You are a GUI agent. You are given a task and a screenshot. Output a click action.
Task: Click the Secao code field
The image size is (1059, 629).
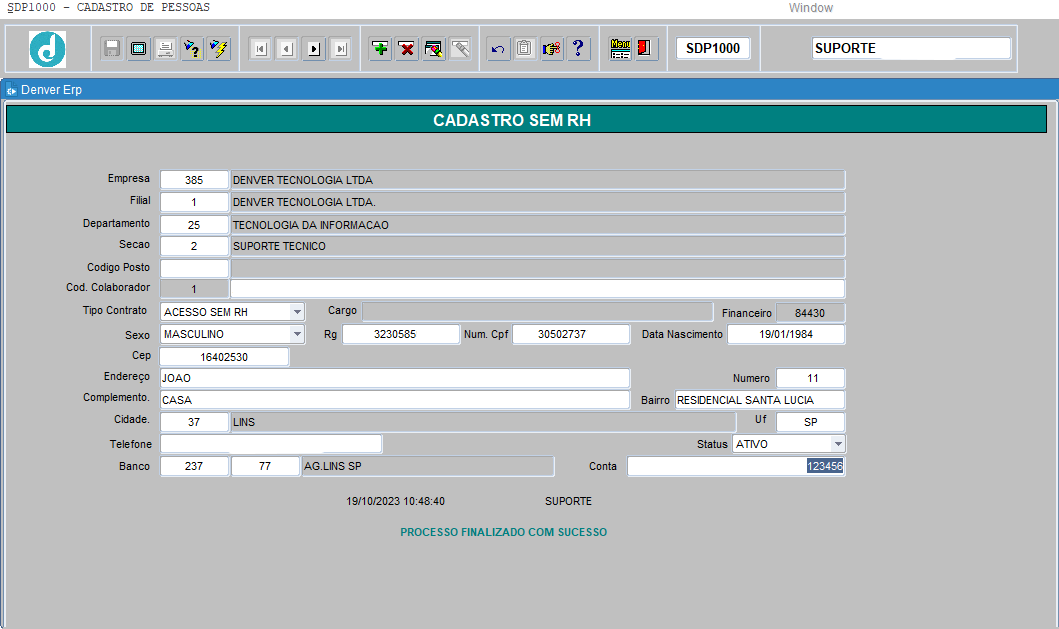[194, 246]
